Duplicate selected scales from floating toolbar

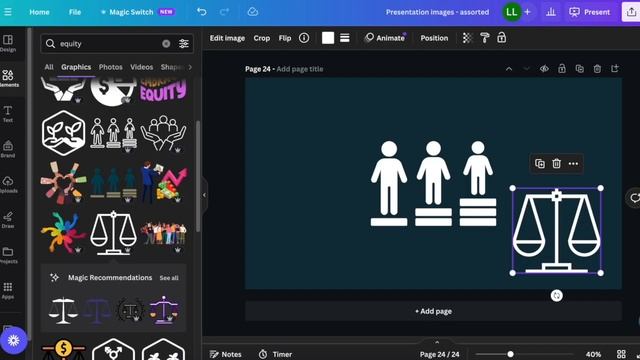tap(540, 164)
